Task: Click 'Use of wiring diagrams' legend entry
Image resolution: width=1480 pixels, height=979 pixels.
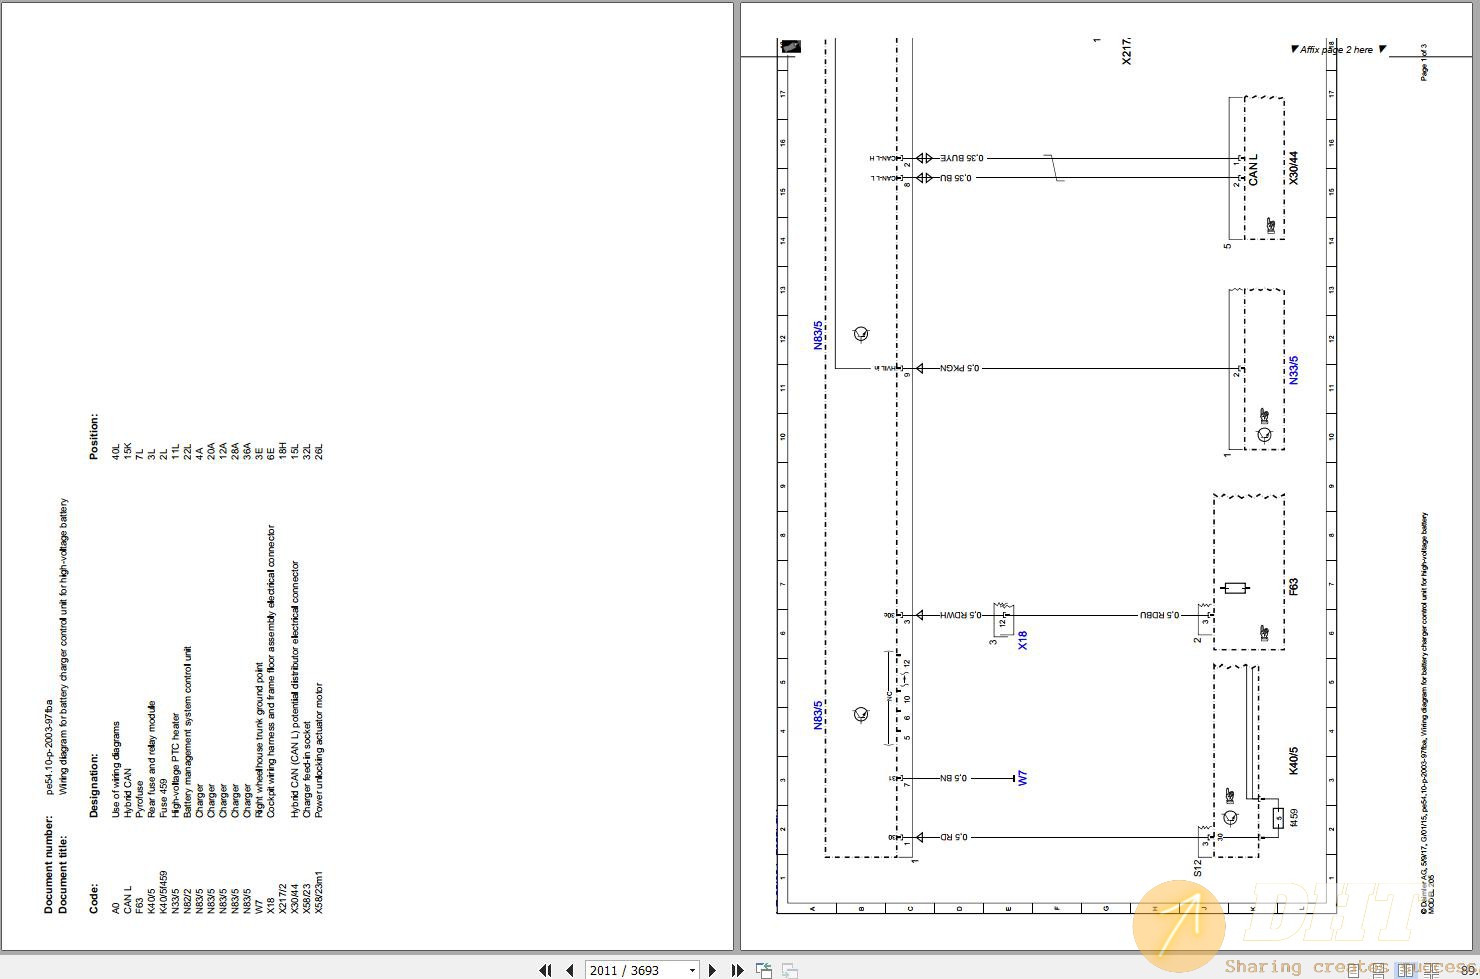Action: (115, 770)
